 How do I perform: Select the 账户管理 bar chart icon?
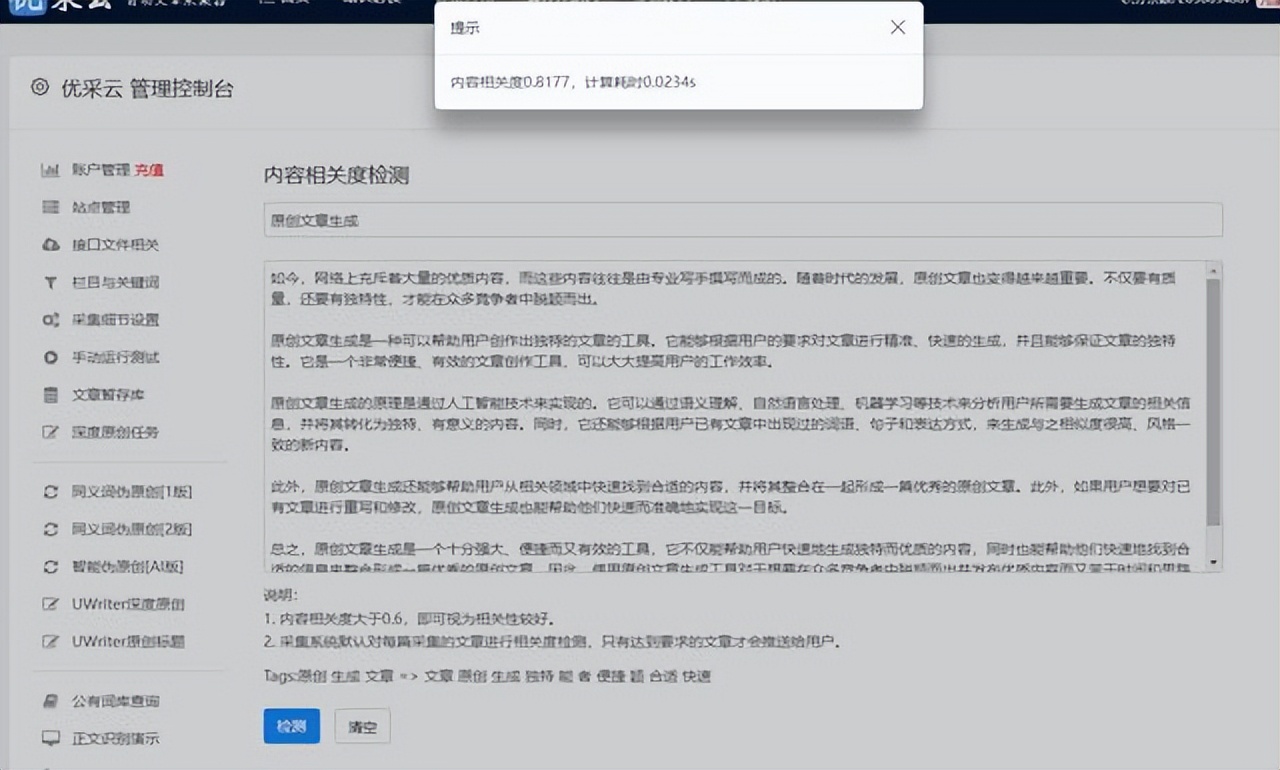tap(50, 170)
